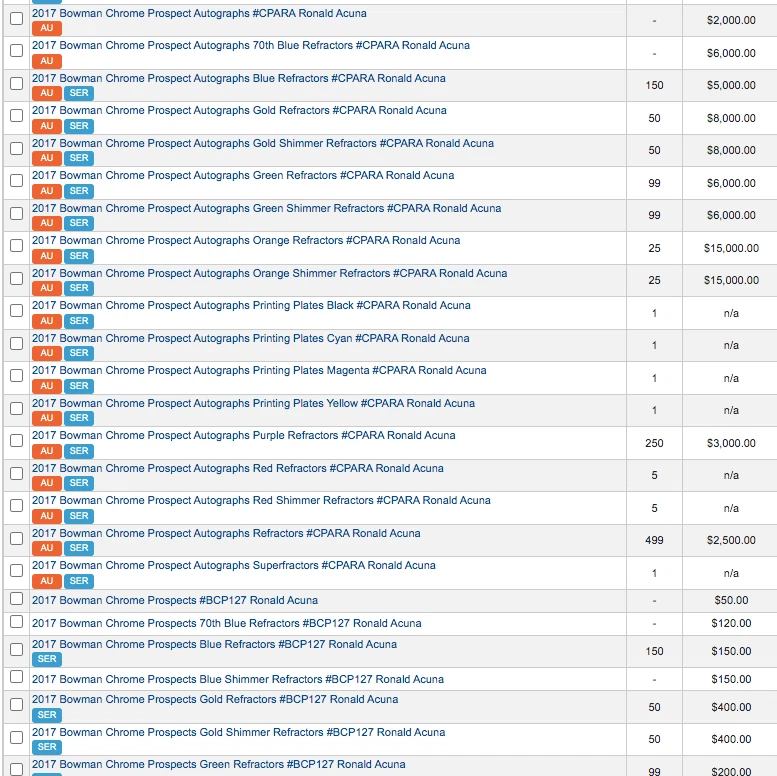Click n/a value in Superfractors row
The image size is (777, 776).
point(731,573)
